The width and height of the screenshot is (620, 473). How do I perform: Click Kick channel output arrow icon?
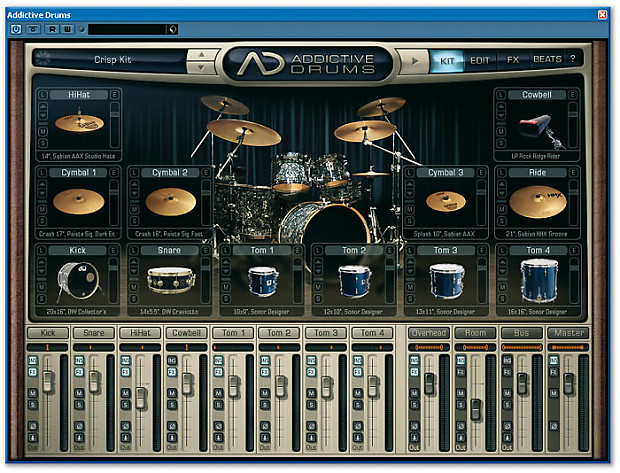[x=32, y=438]
